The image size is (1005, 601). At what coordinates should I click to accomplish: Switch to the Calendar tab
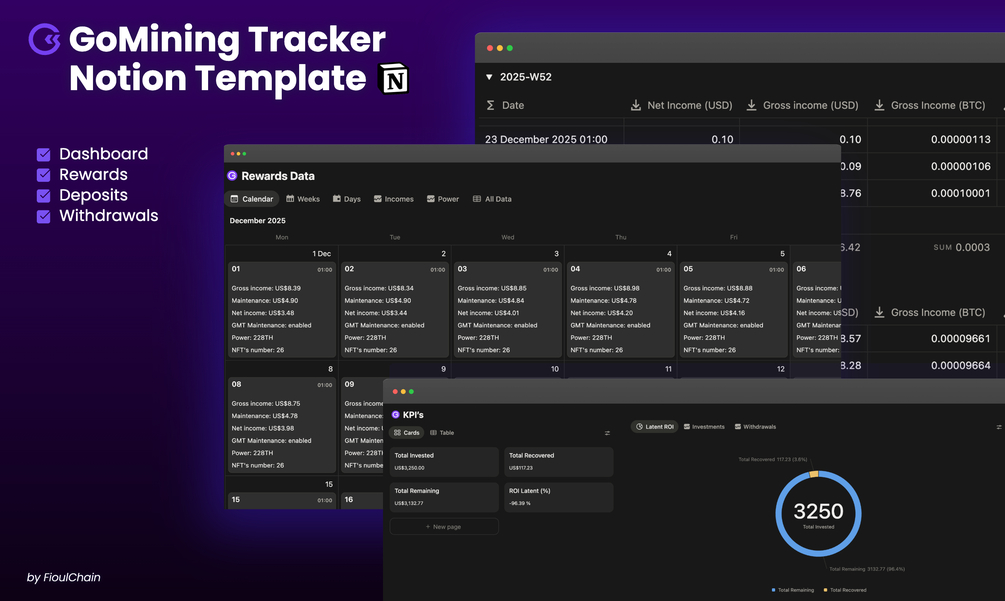tap(251, 199)
